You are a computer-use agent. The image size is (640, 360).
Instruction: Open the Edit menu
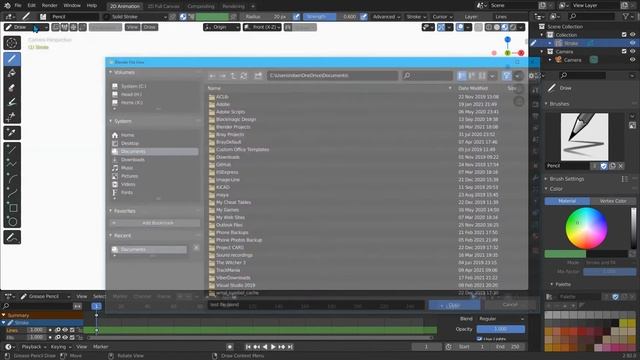(31, 6)
